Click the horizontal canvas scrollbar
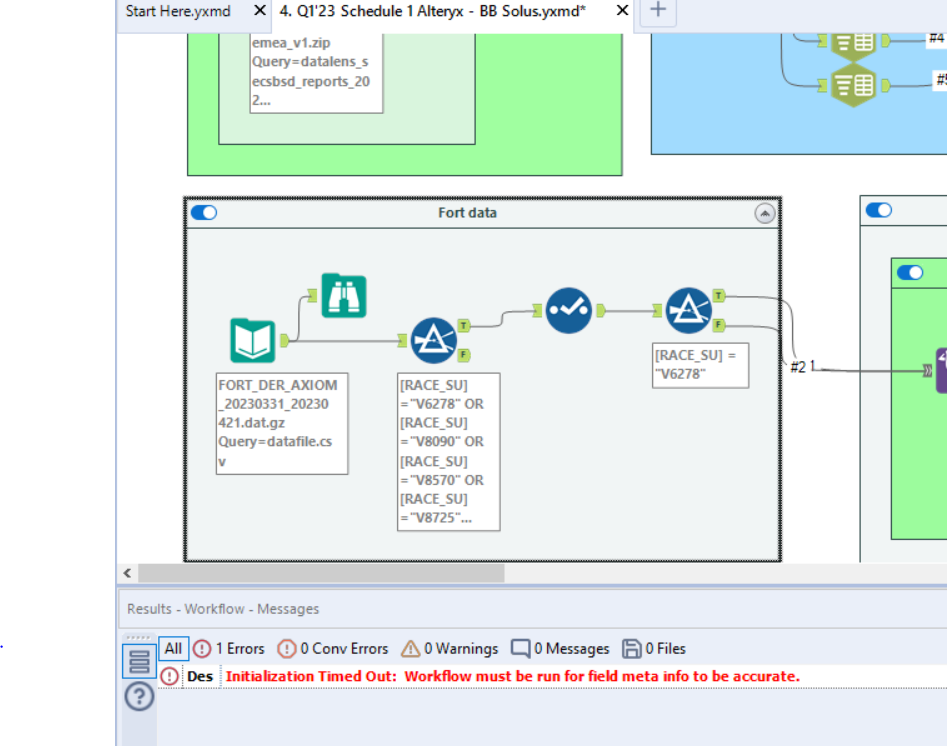947x746 pixels. (320, 573)
